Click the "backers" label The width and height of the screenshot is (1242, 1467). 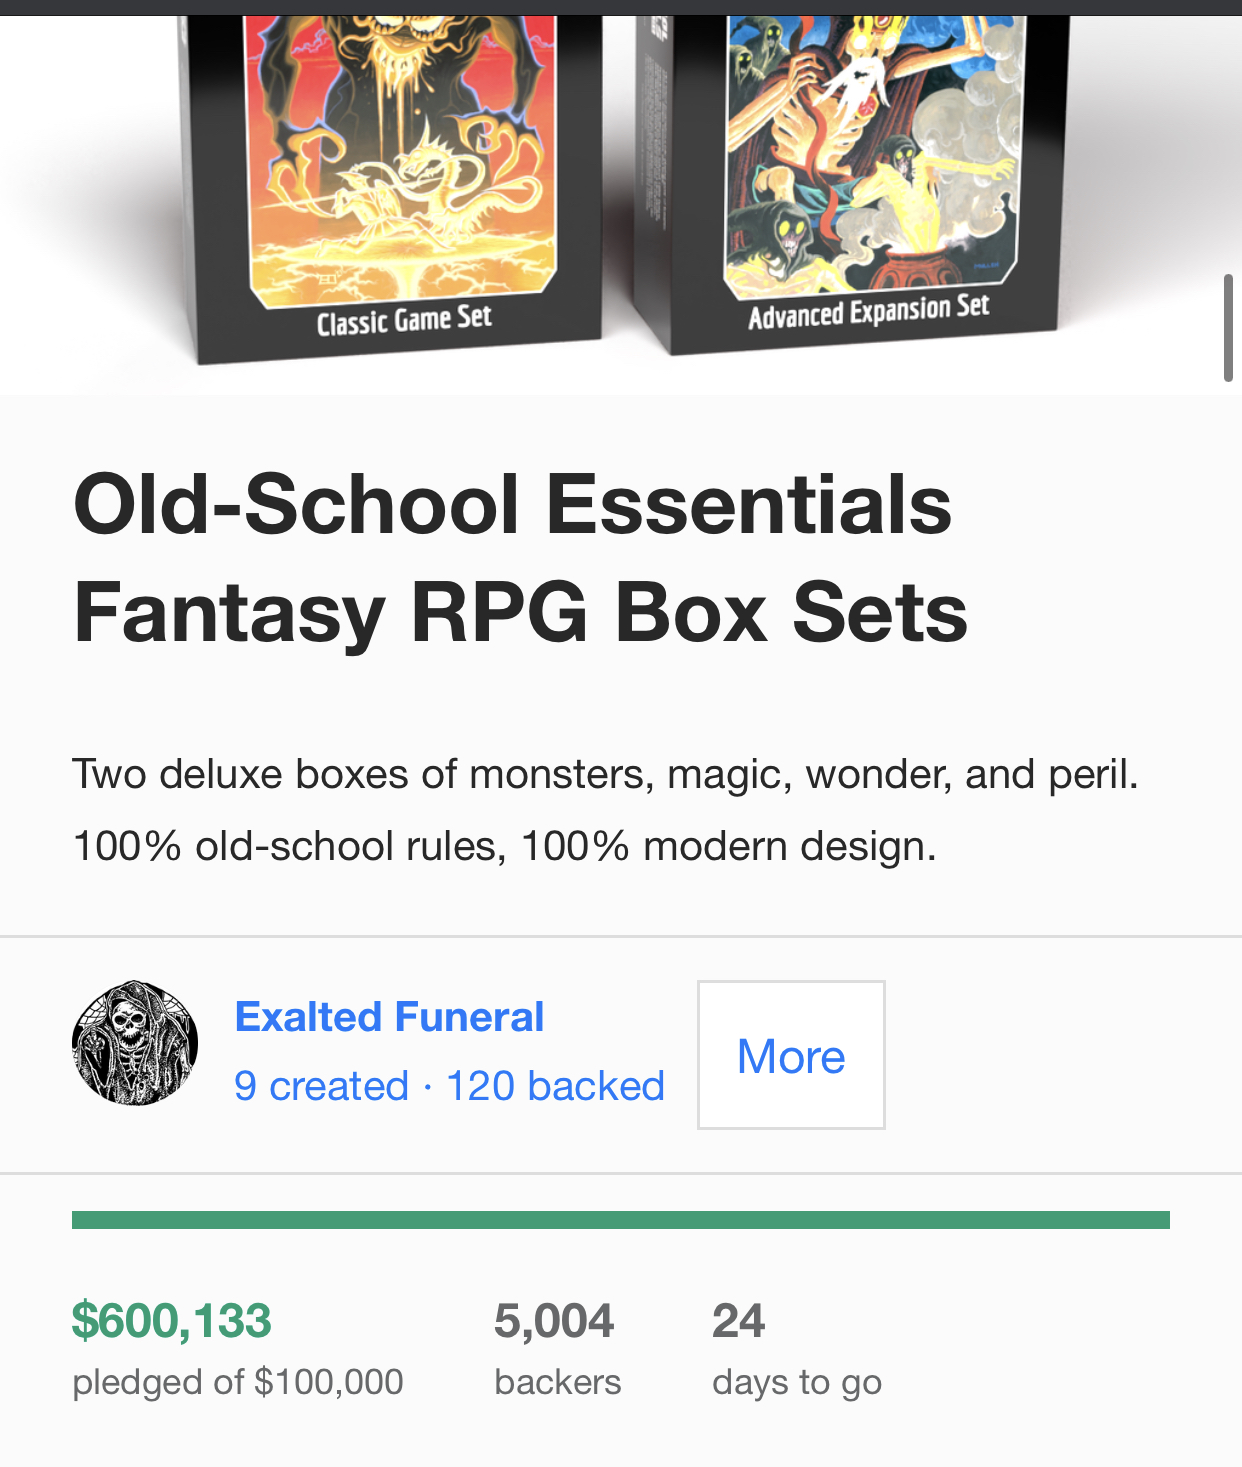tap(557, 1382)
